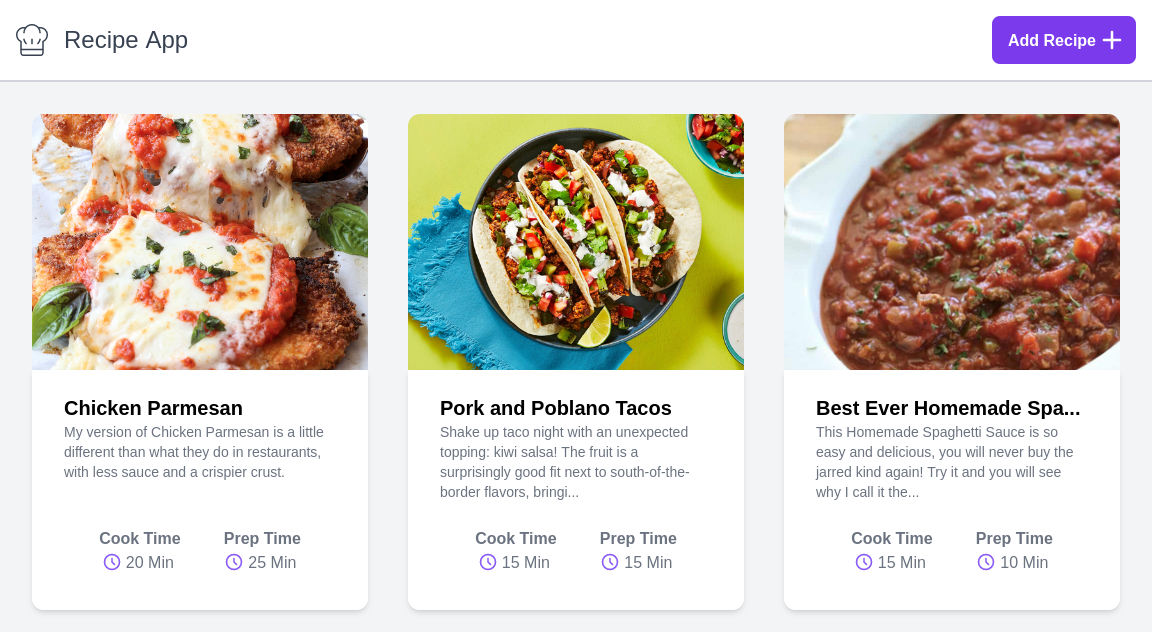1152x632 pixels.
Task: Click clock icon beside Chicken Parmesan cook time
Action: point(112,562)
